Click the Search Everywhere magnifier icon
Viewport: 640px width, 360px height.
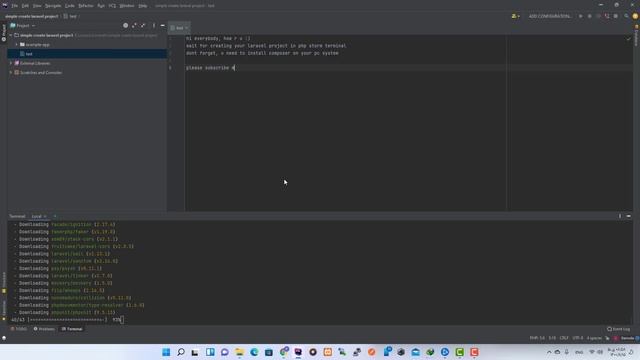(x=626, y=16)
